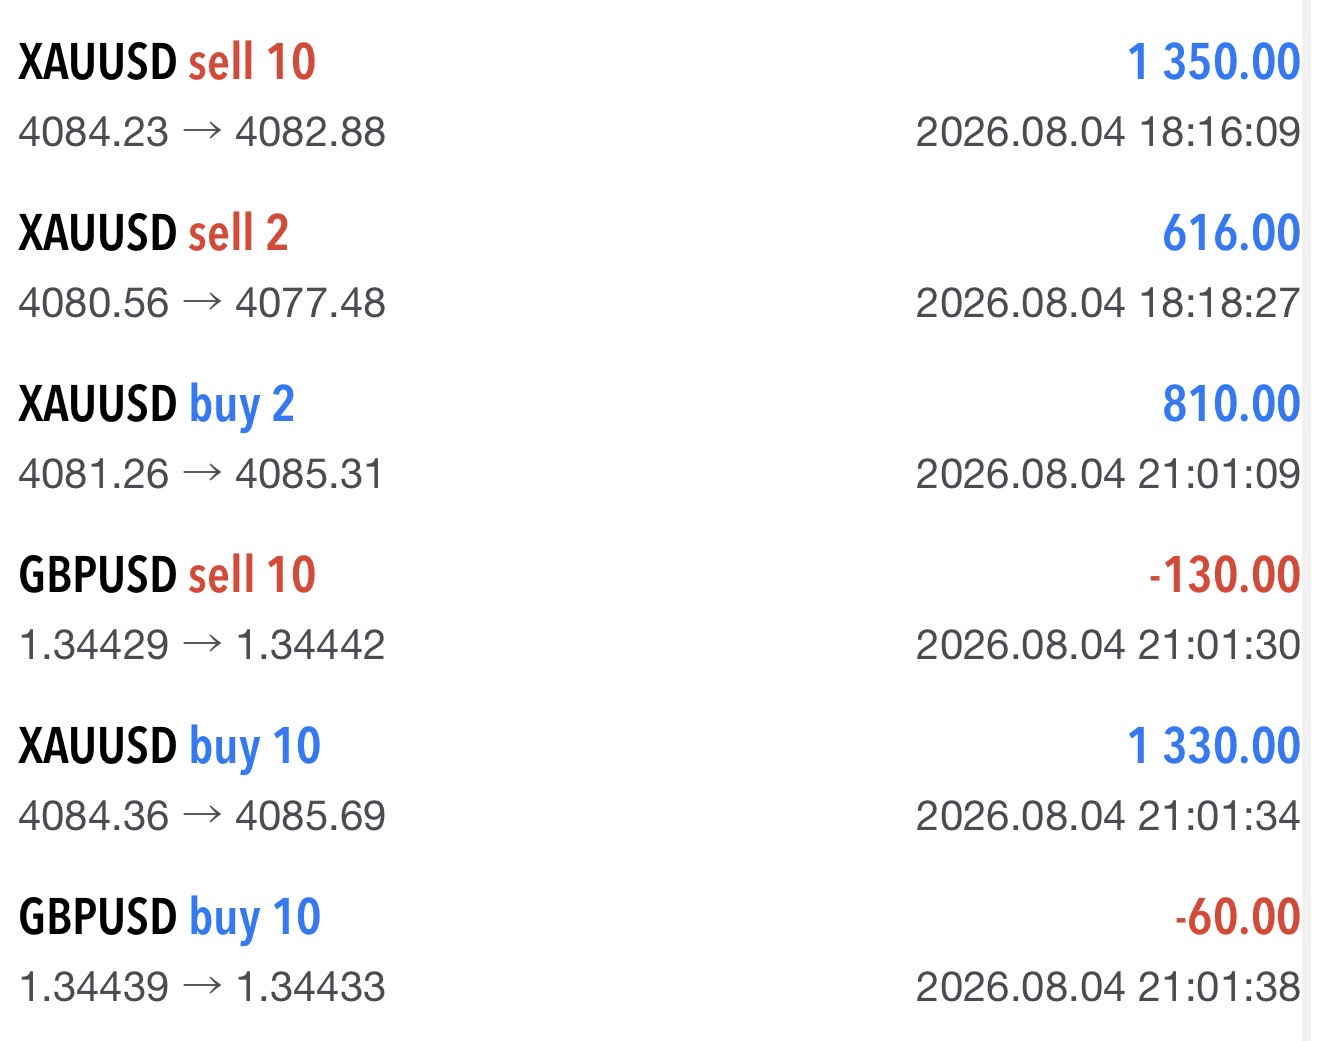Click timestamp 2026.08.04 21:01:38

click(x=1108, y=987)
